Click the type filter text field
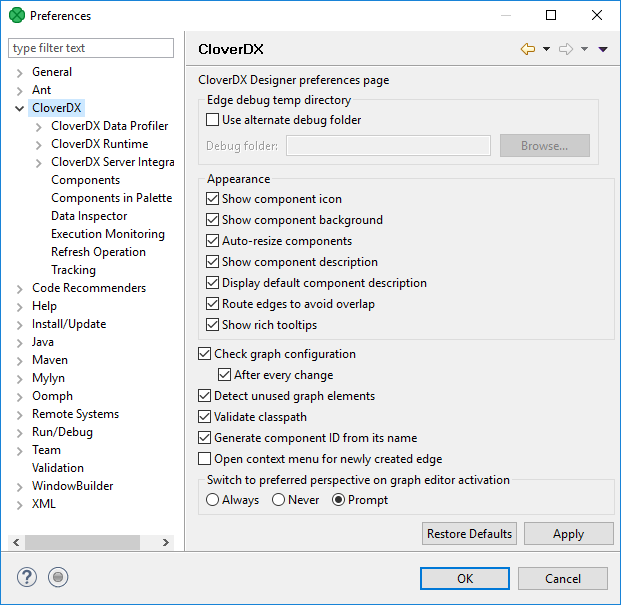The width and height of the screenshot is (621, 605). click(91, 48)
